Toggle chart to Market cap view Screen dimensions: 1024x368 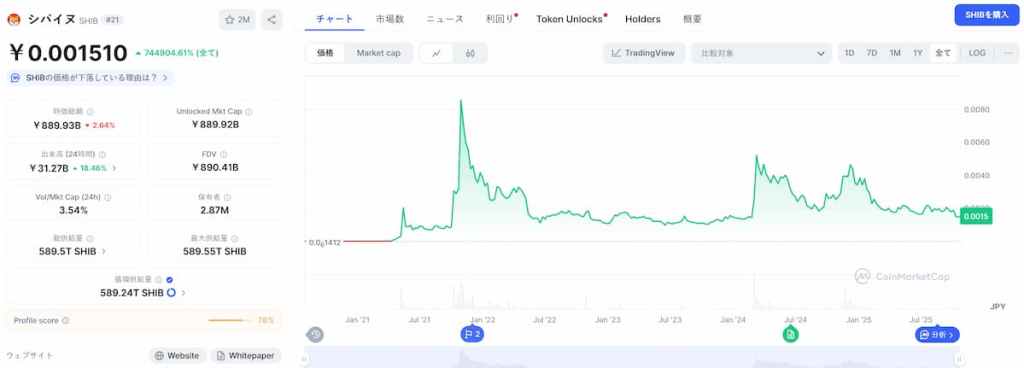(378, 54)
